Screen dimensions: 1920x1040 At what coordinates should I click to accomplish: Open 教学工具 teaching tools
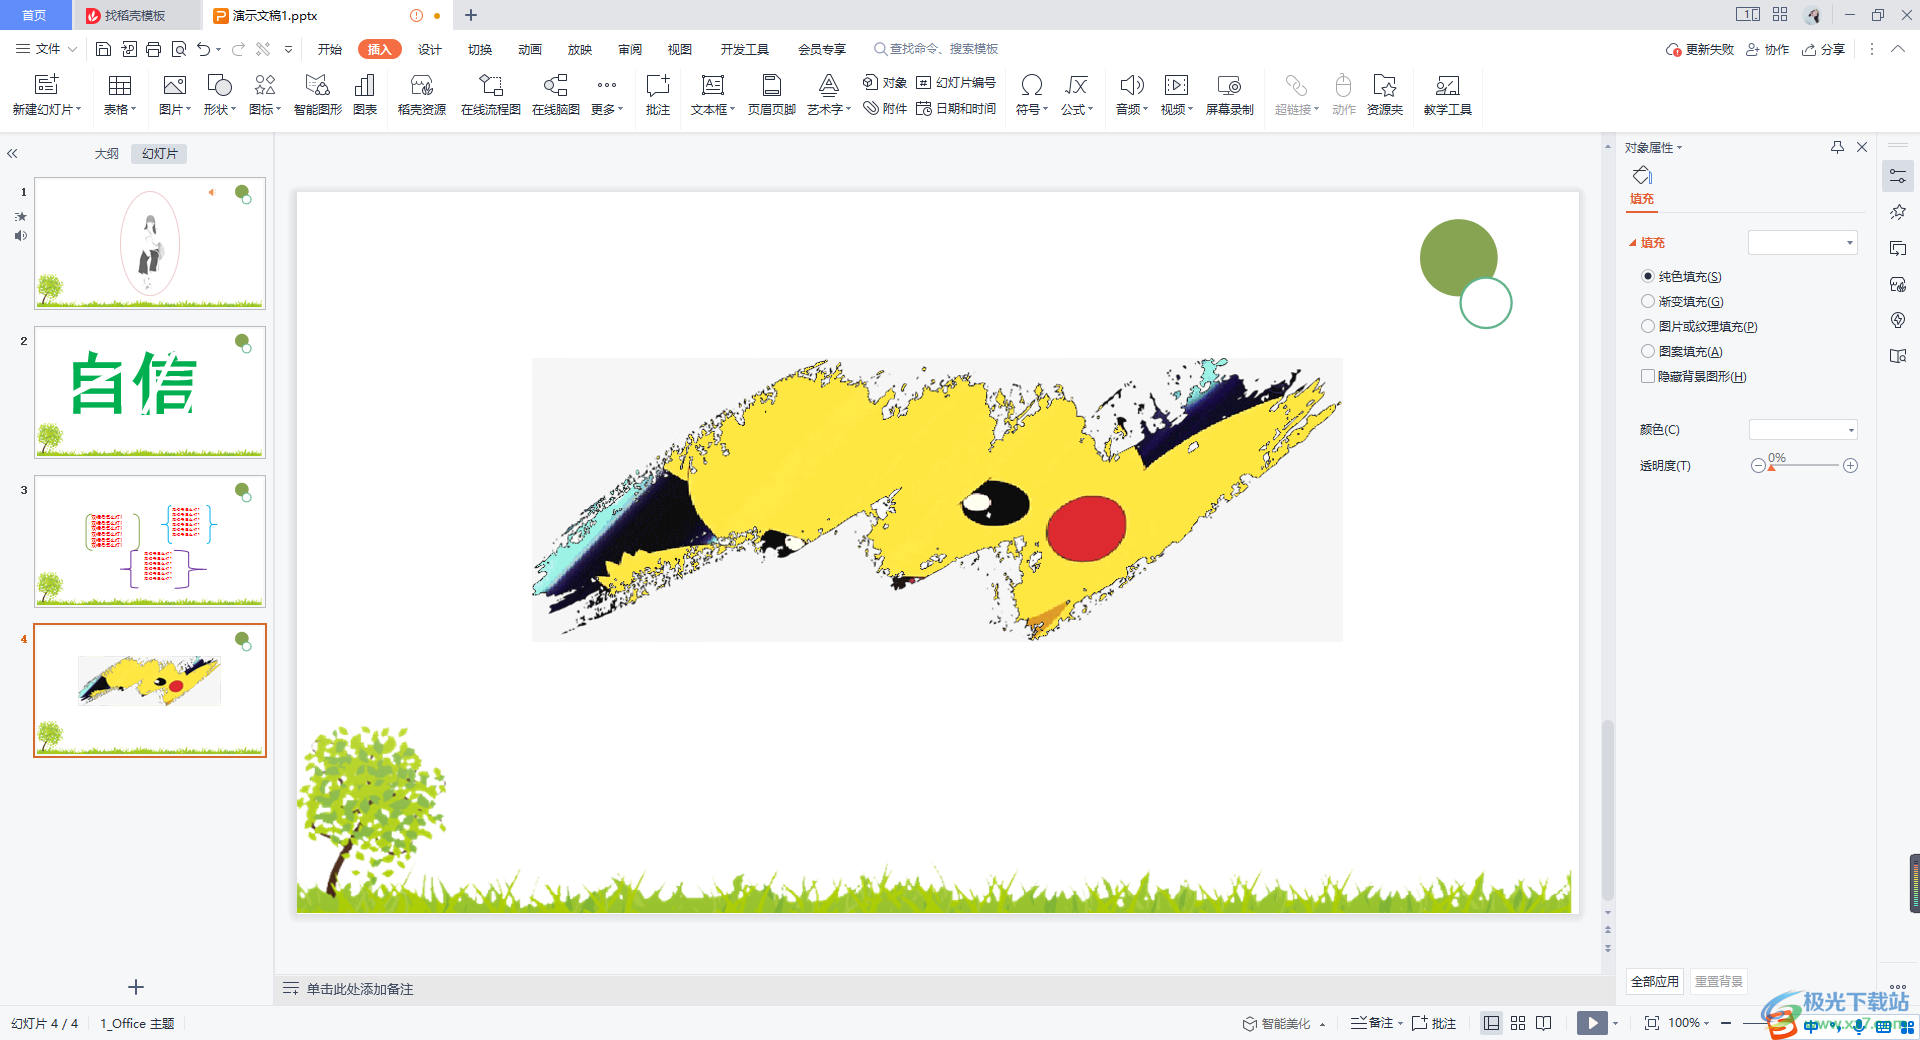[x=1447, y=85]
